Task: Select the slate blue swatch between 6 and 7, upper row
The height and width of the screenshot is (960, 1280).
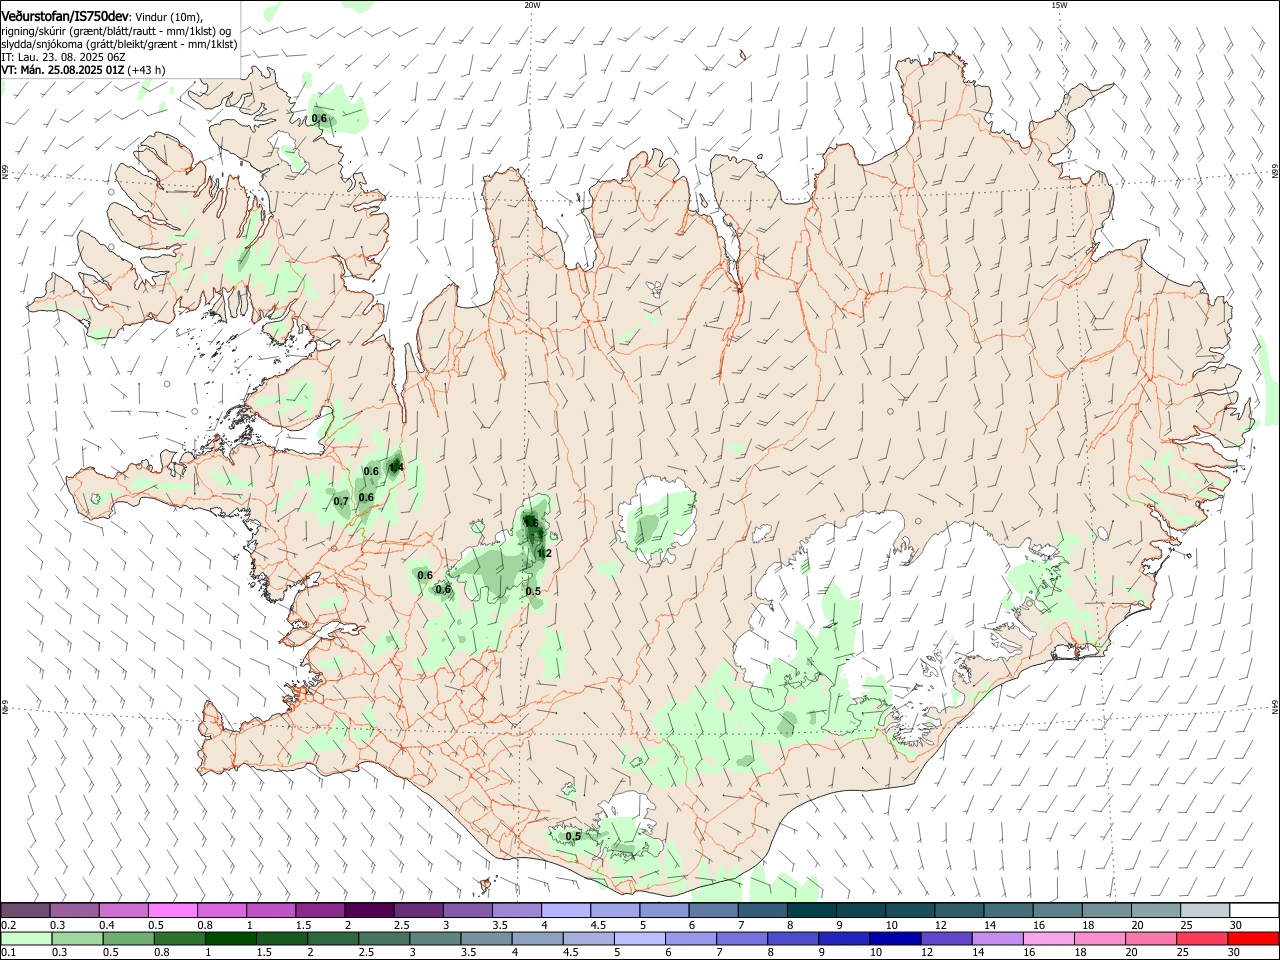Action: click(714, 910)
